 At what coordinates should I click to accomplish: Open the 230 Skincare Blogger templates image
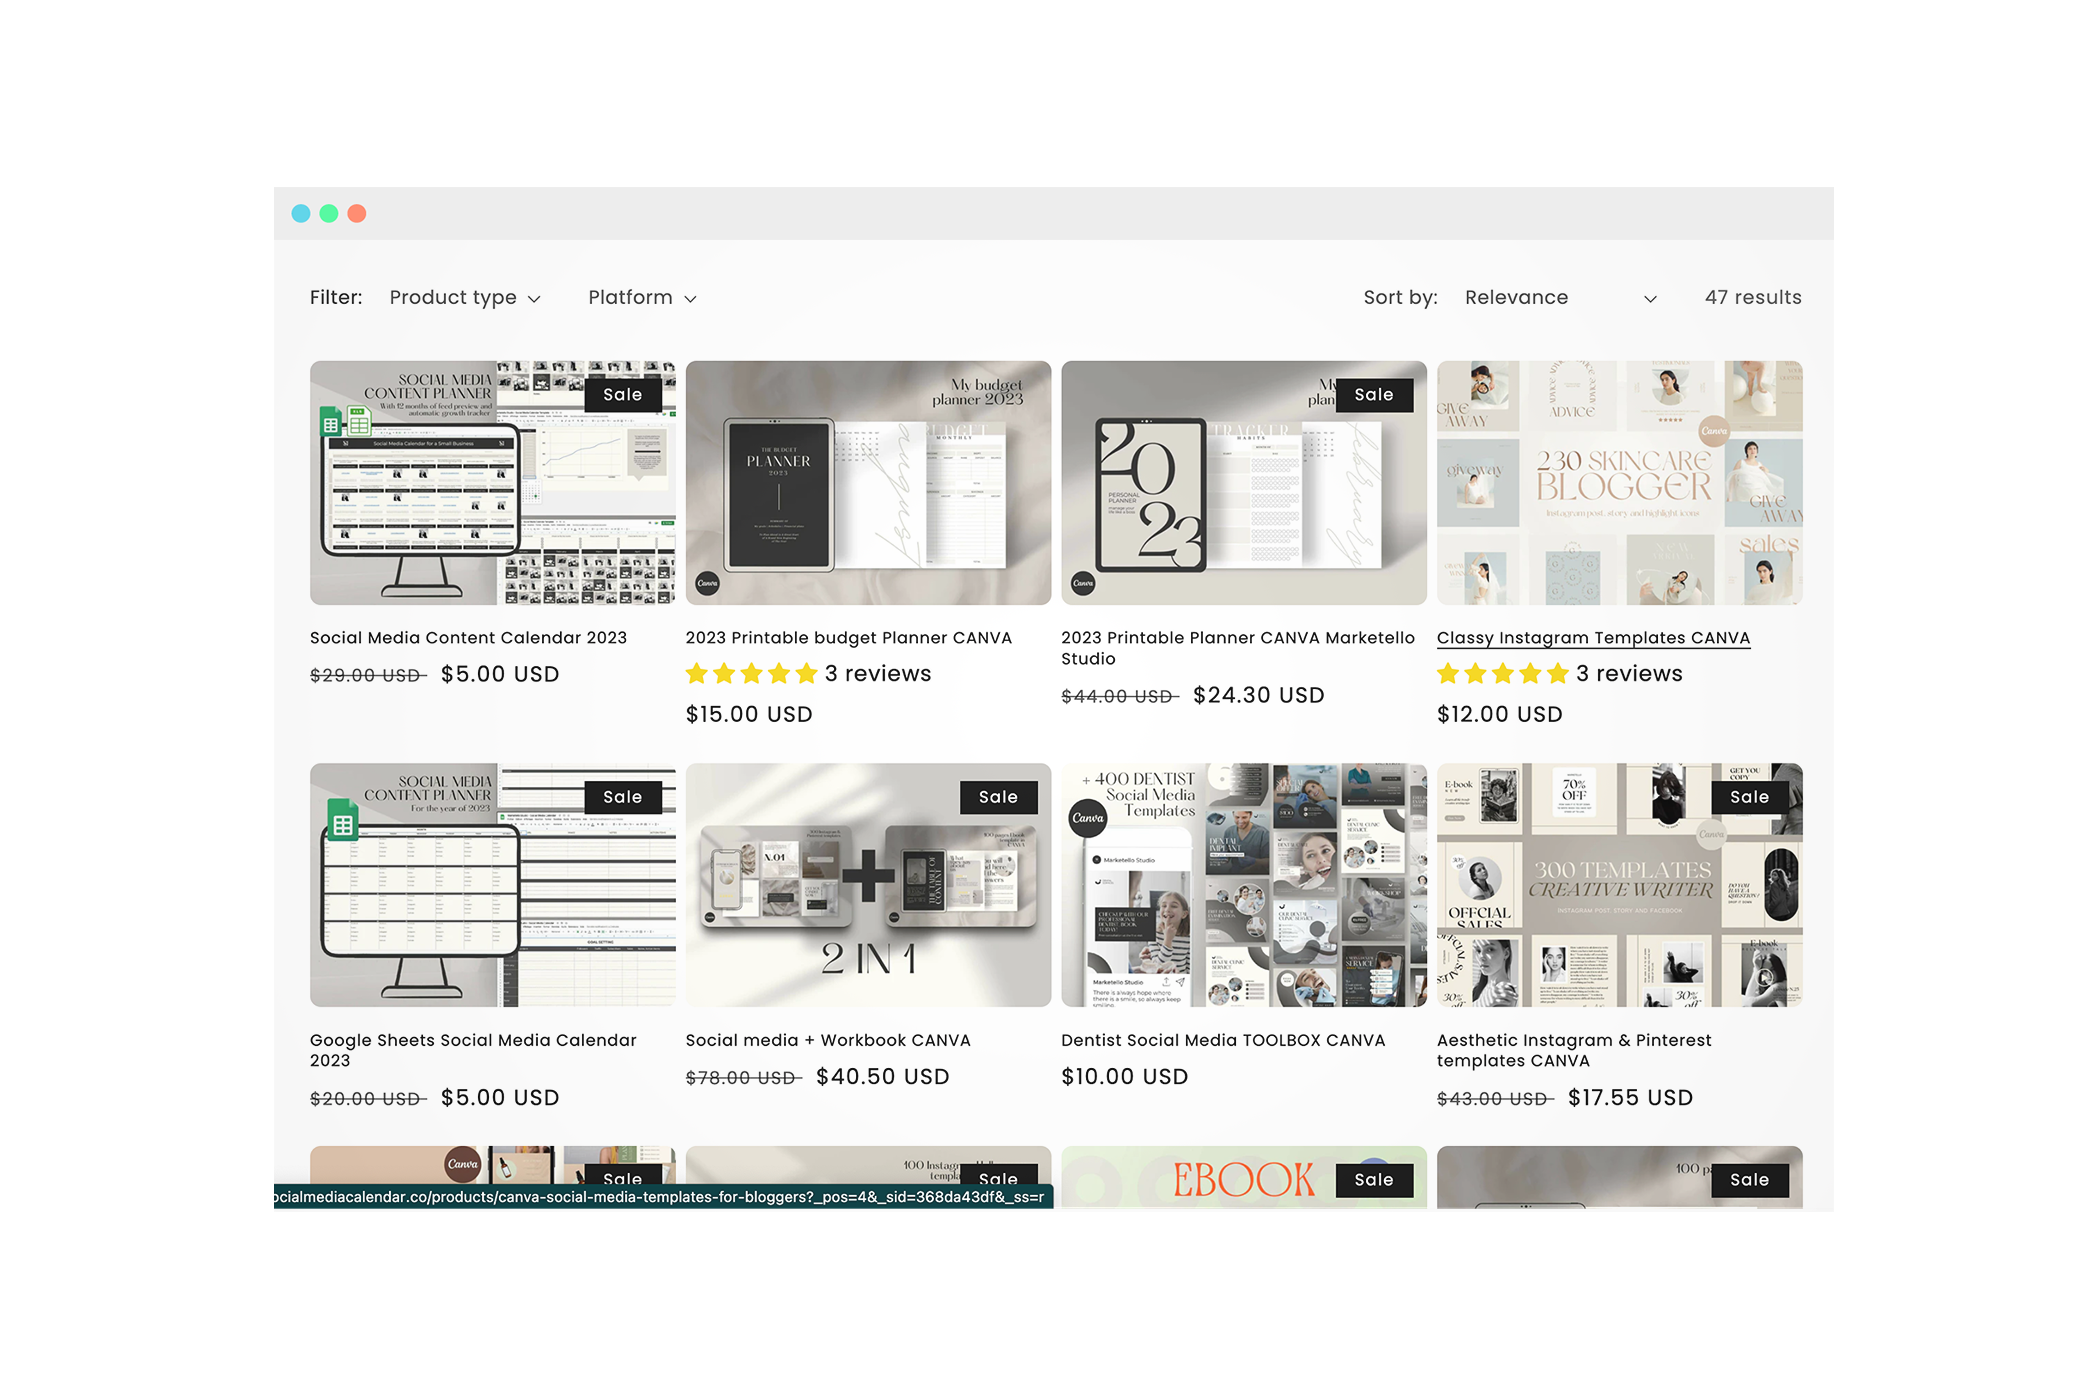(1619, 482)
